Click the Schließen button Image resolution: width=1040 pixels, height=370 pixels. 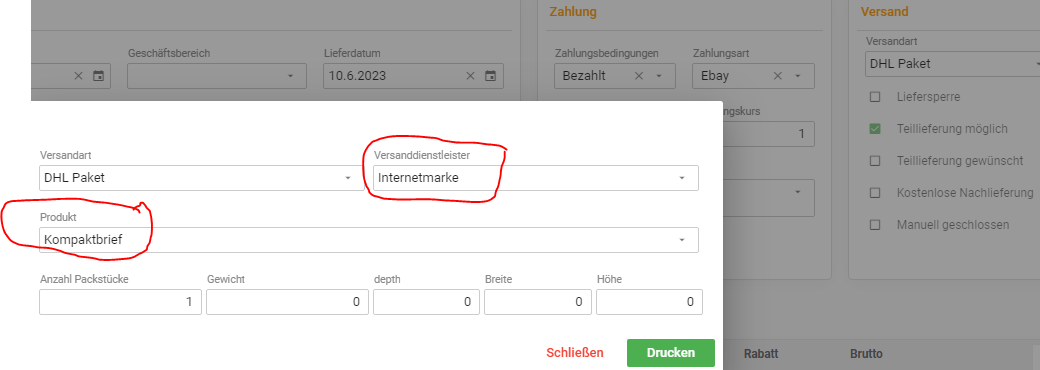(575, 353)
